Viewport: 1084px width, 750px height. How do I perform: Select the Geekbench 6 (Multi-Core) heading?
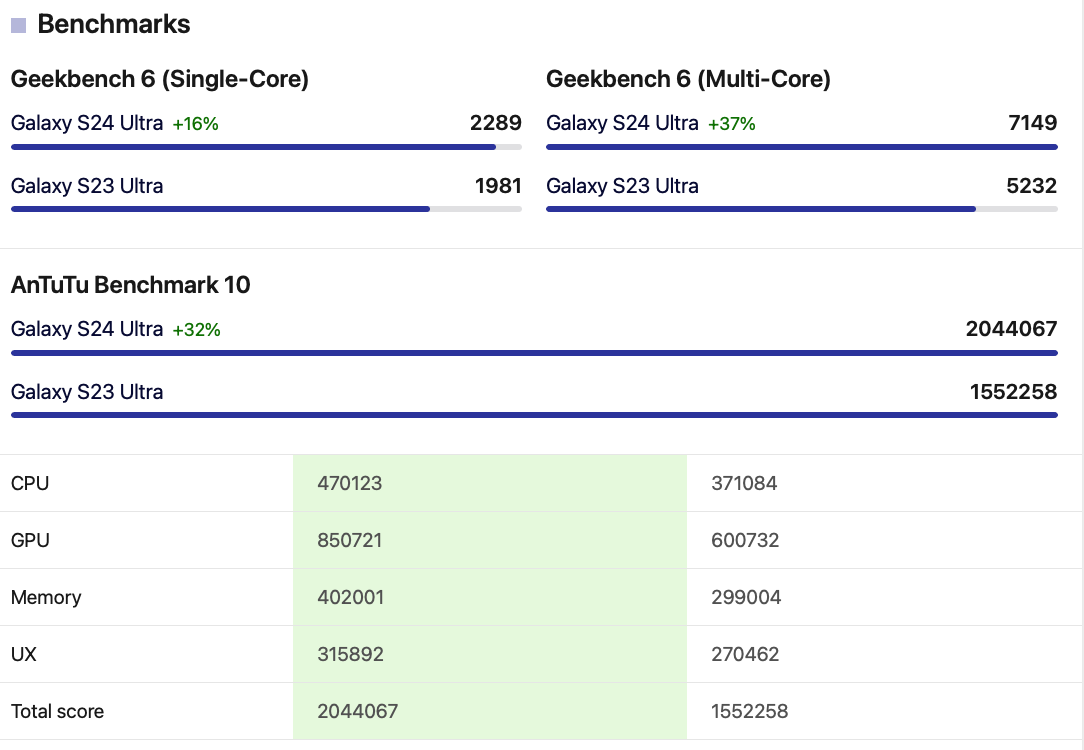pyautogui.click(x=688, y=79)
